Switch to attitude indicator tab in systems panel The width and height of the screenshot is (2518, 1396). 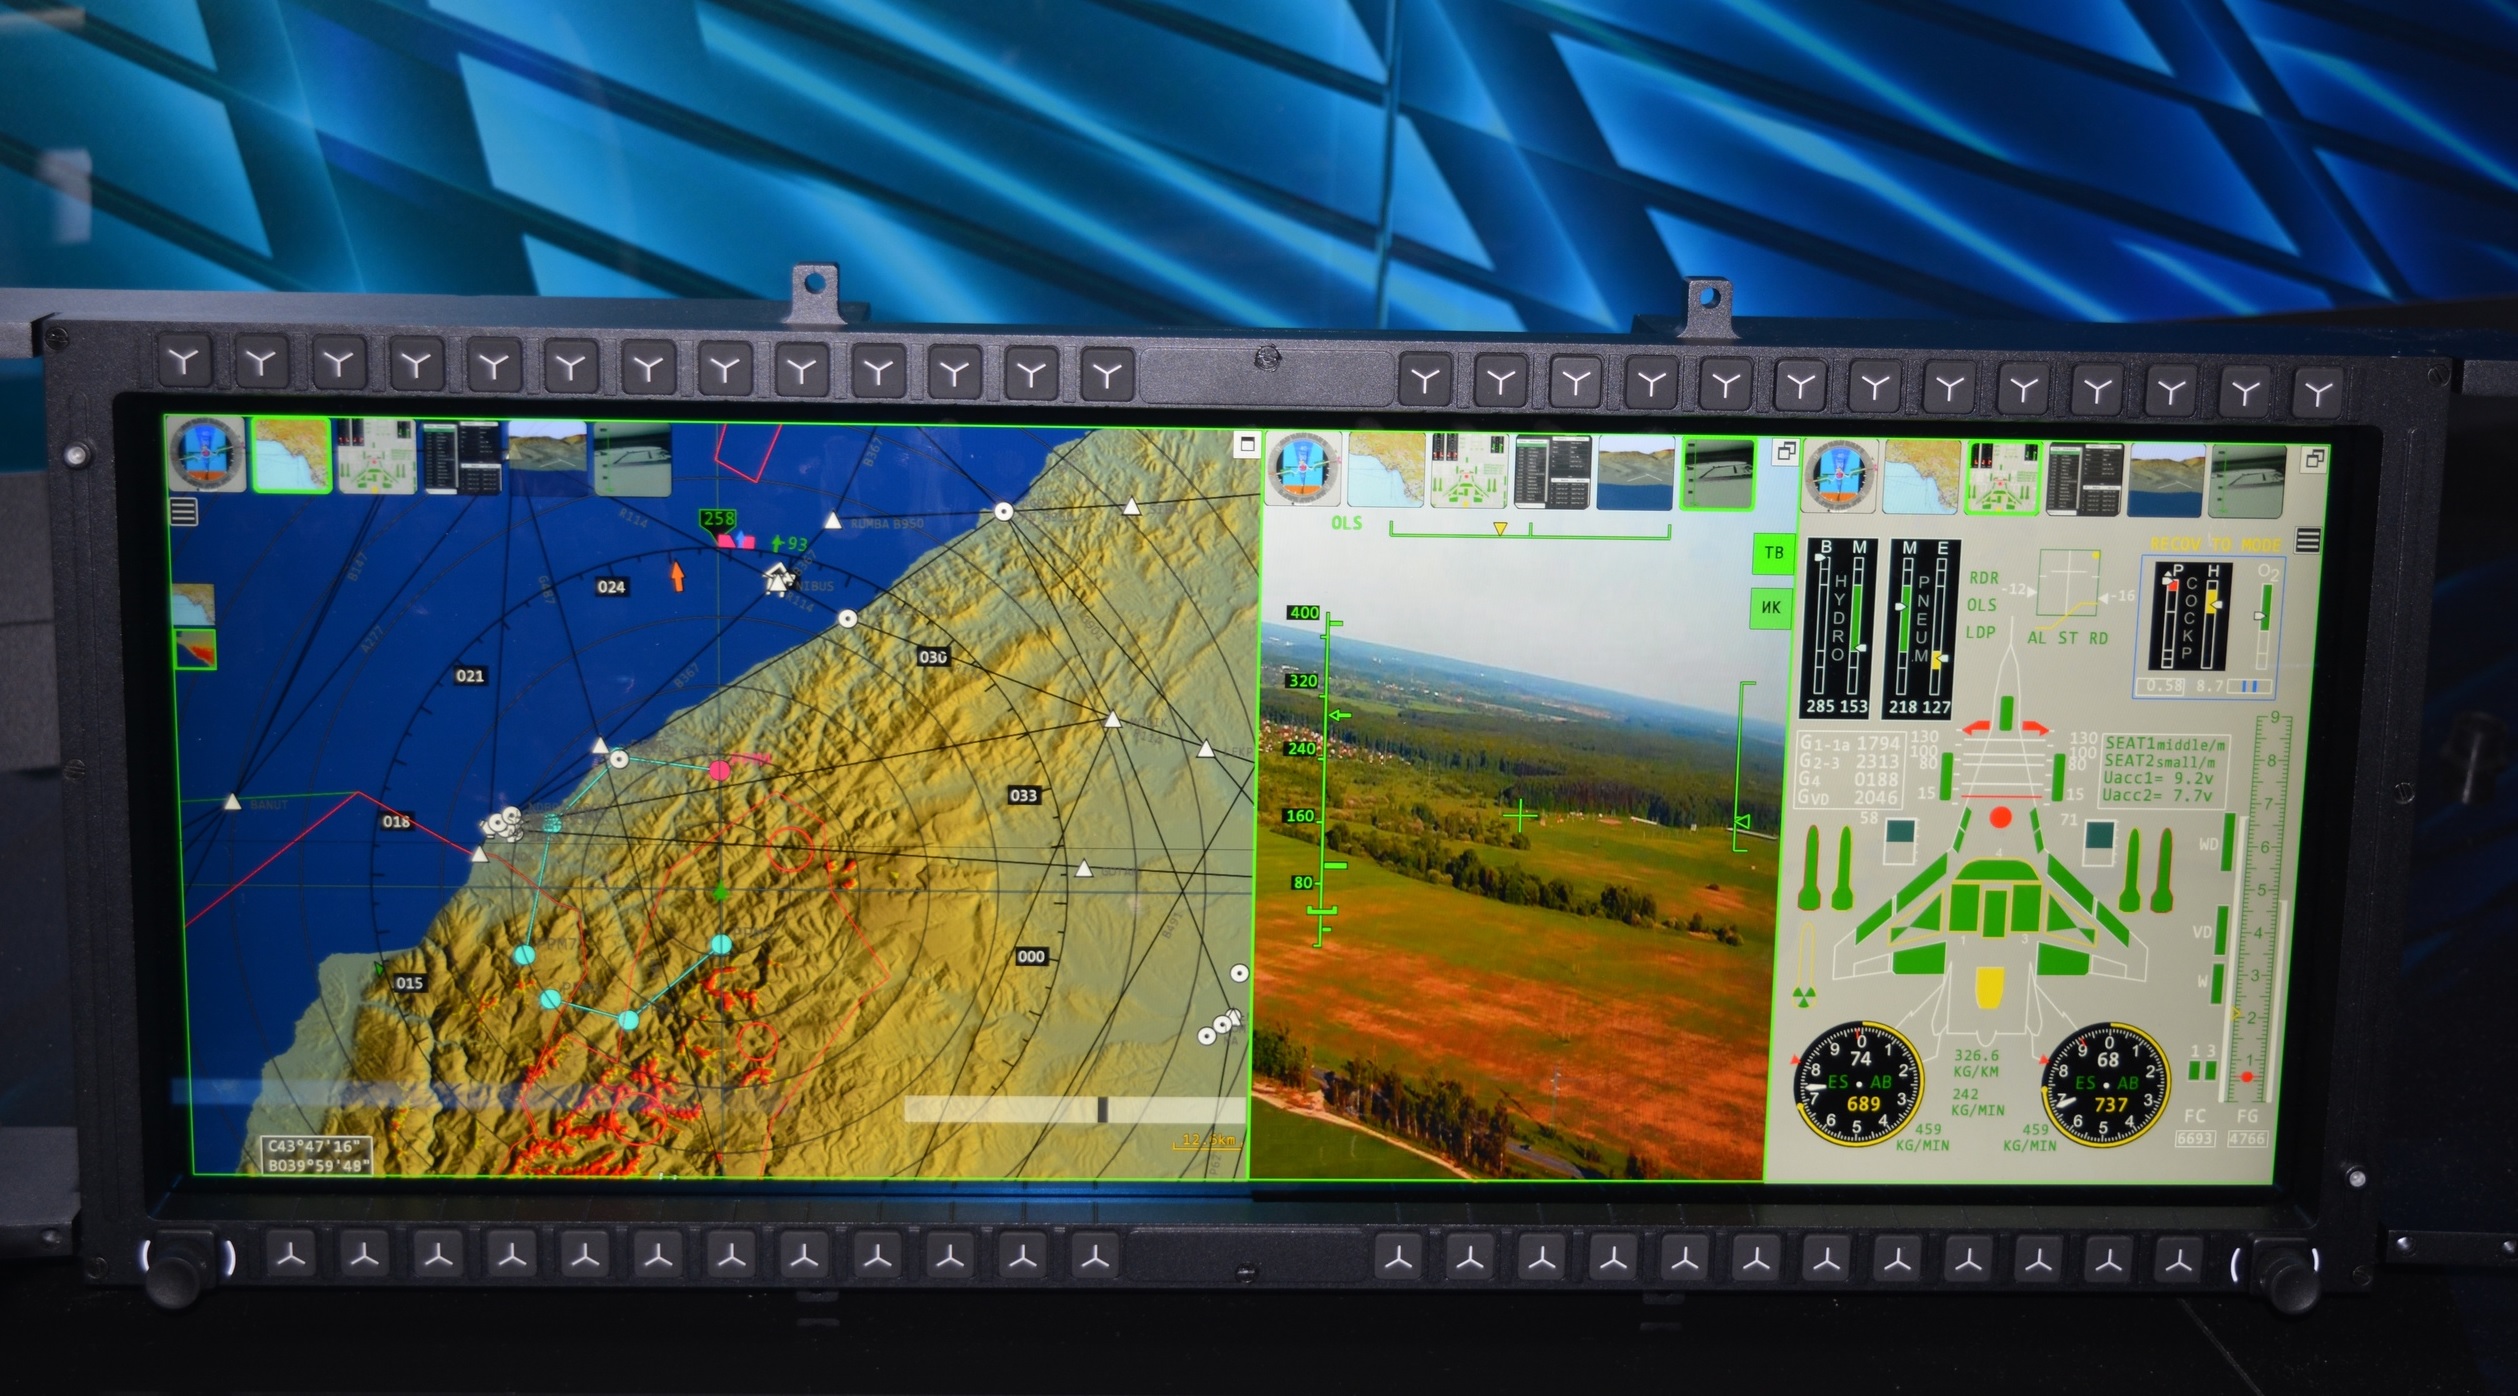1838,477
